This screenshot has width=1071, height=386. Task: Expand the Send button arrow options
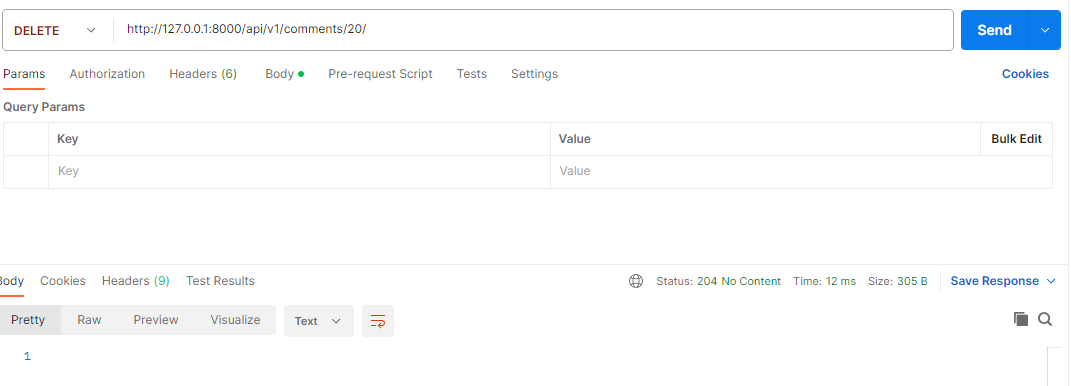tap(1044, 30)
